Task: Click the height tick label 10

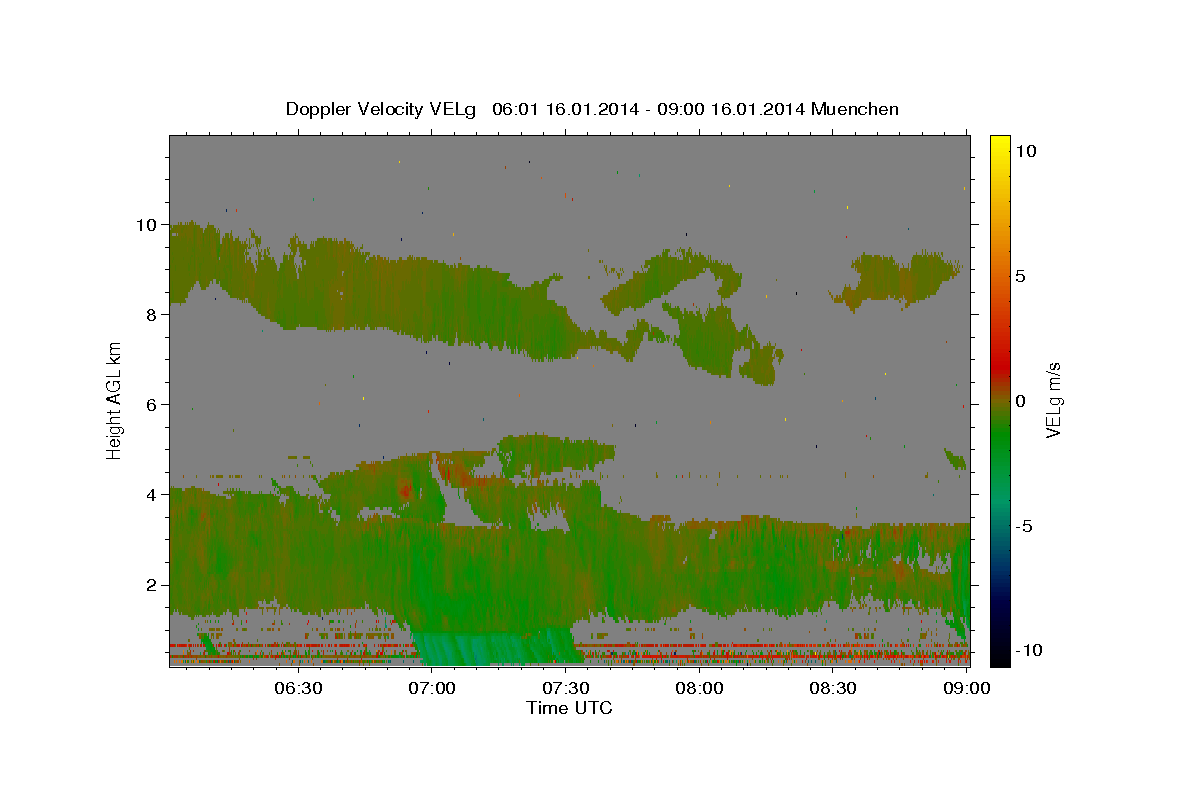Action: [147, 225]
